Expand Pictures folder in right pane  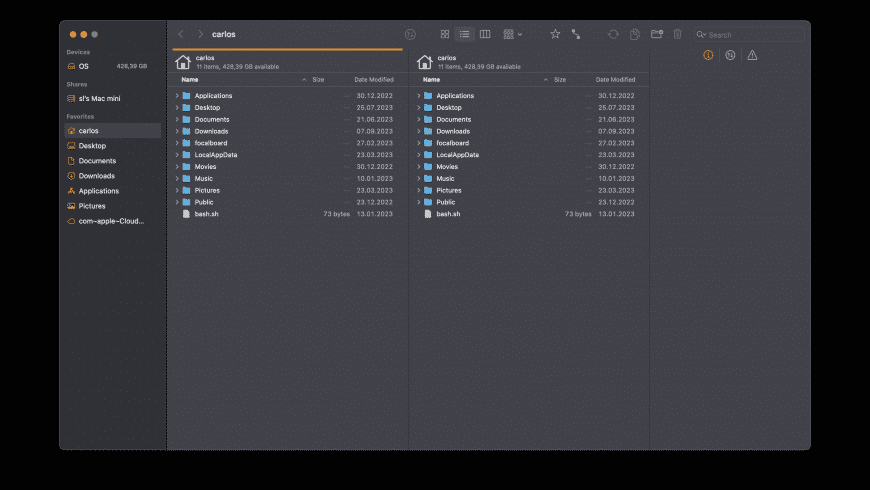(x=418, y=190)
